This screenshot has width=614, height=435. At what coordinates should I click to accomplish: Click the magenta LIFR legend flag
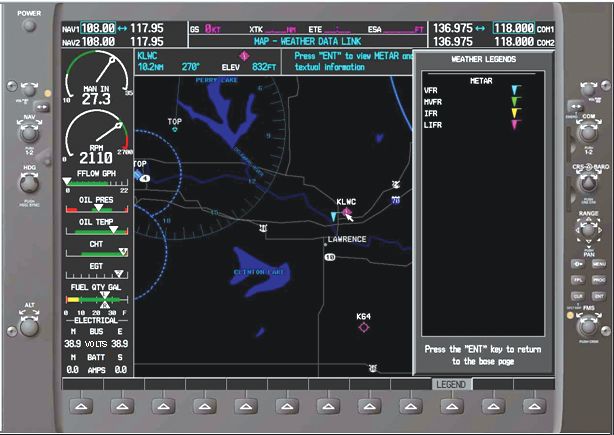click(x=516, y=125)
